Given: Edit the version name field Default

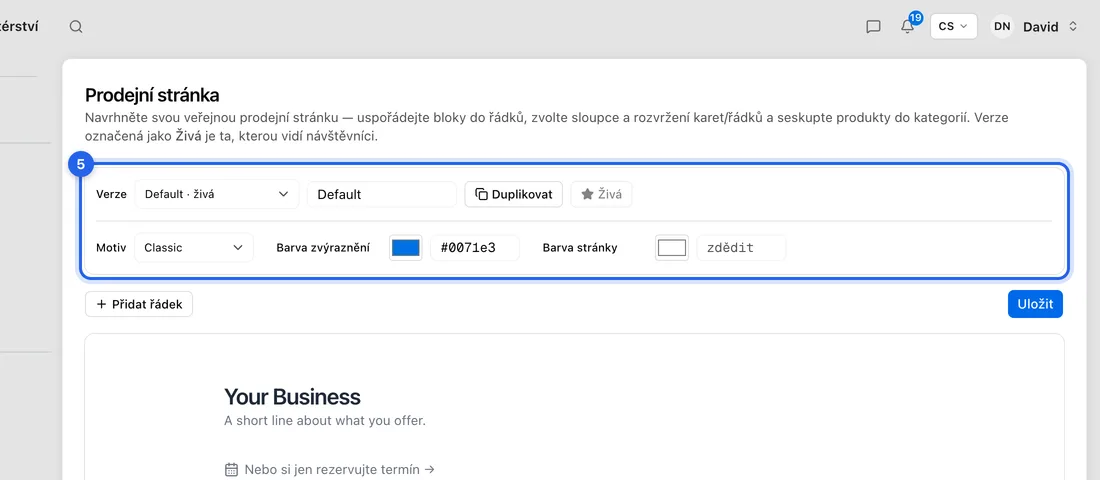Looking at the screenshot, I should click(x=382, y=194).
